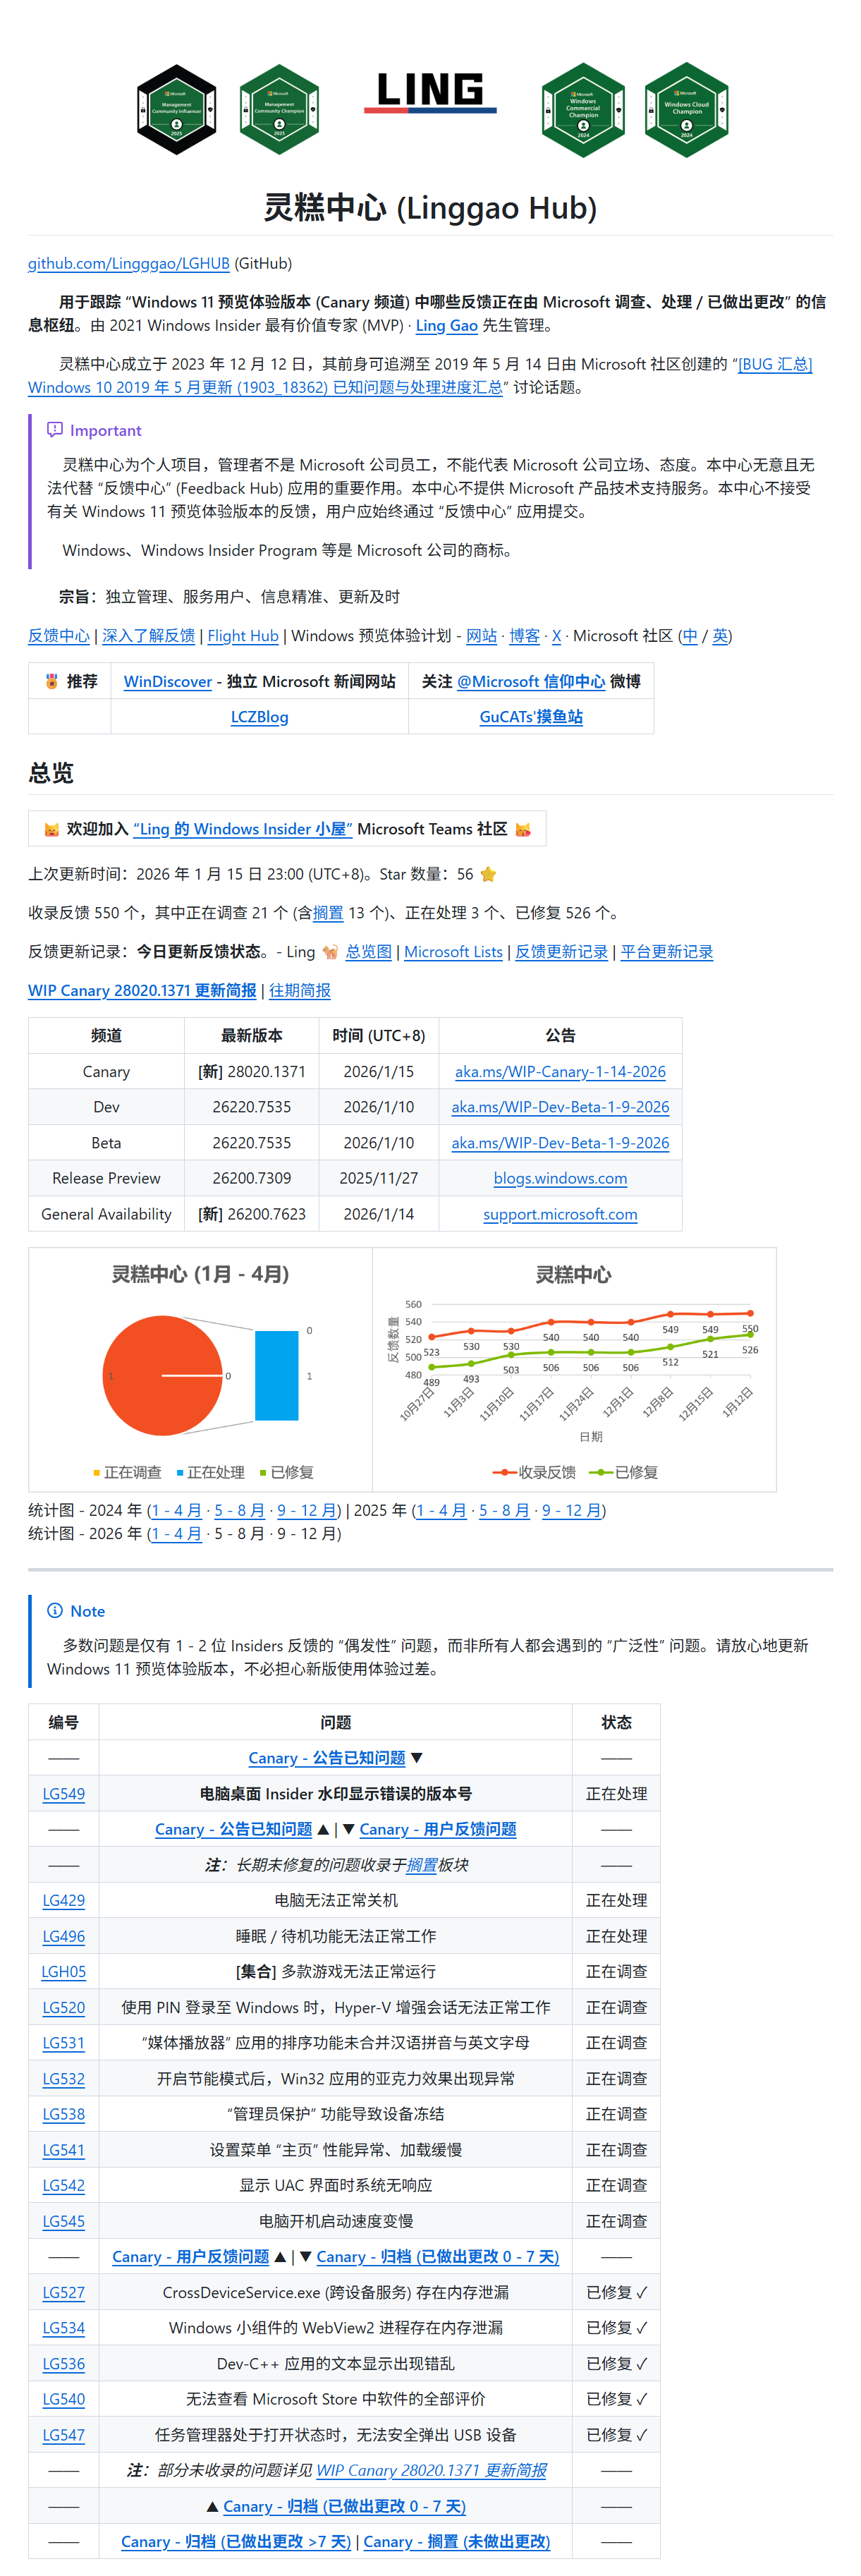The image size is (861, 2576).
Task: Open WIP Canary 28020.1371 更新简报 heading link
Action: tap(142, 990)
